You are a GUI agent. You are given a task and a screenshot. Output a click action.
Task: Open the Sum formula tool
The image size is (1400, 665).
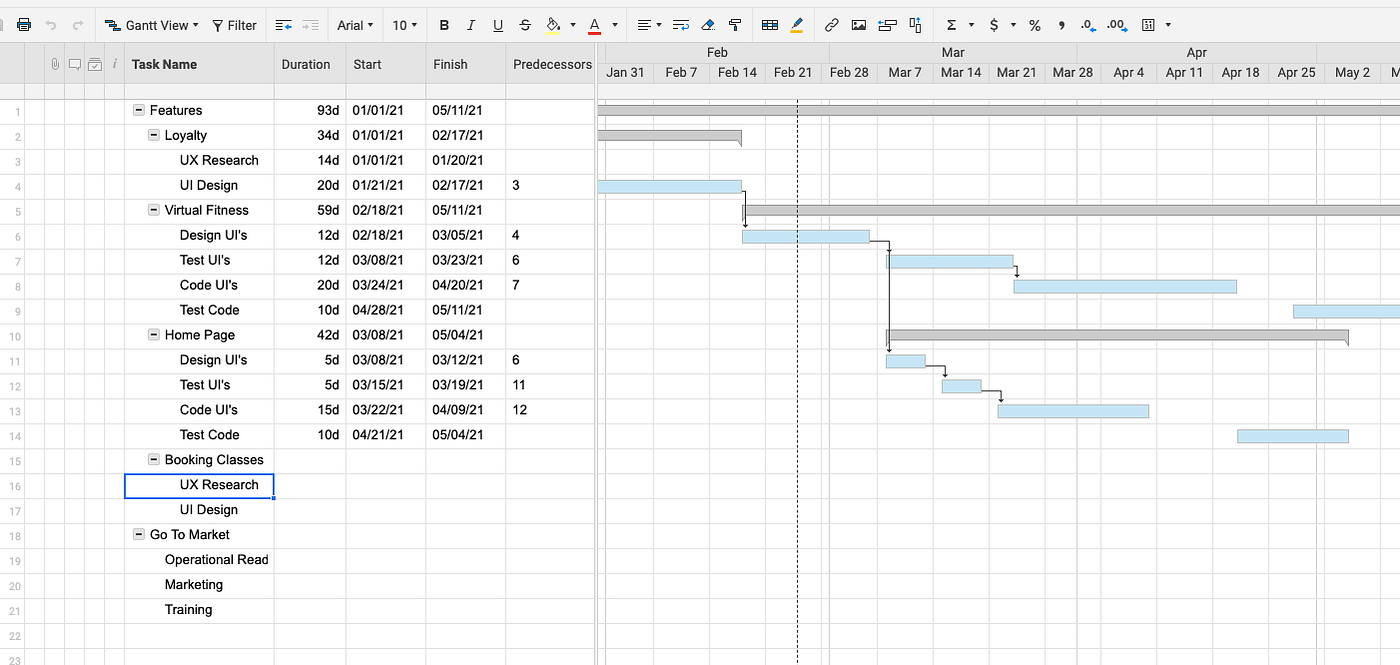[x=954, y=24]
